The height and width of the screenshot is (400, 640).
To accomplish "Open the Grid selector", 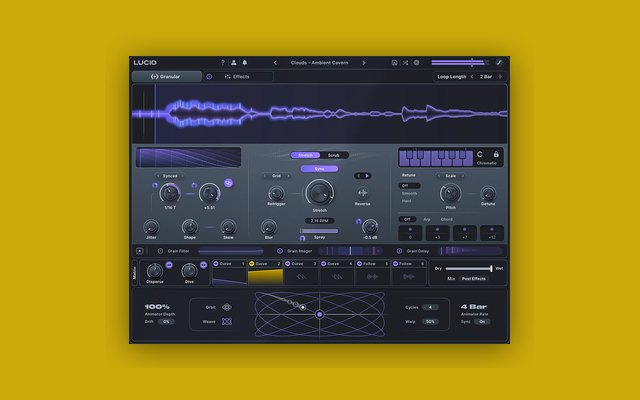I will pos(276,176).
